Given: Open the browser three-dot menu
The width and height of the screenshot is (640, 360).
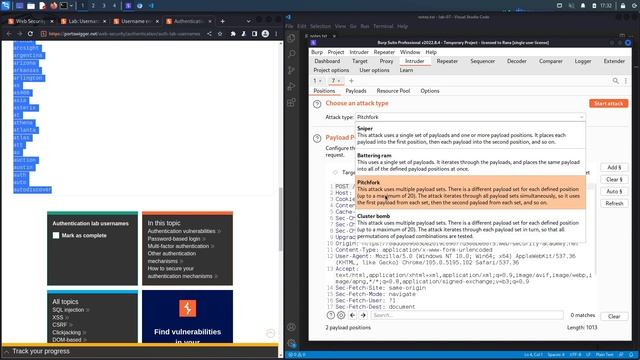Looking at the screenshot, I should point(276,34).
